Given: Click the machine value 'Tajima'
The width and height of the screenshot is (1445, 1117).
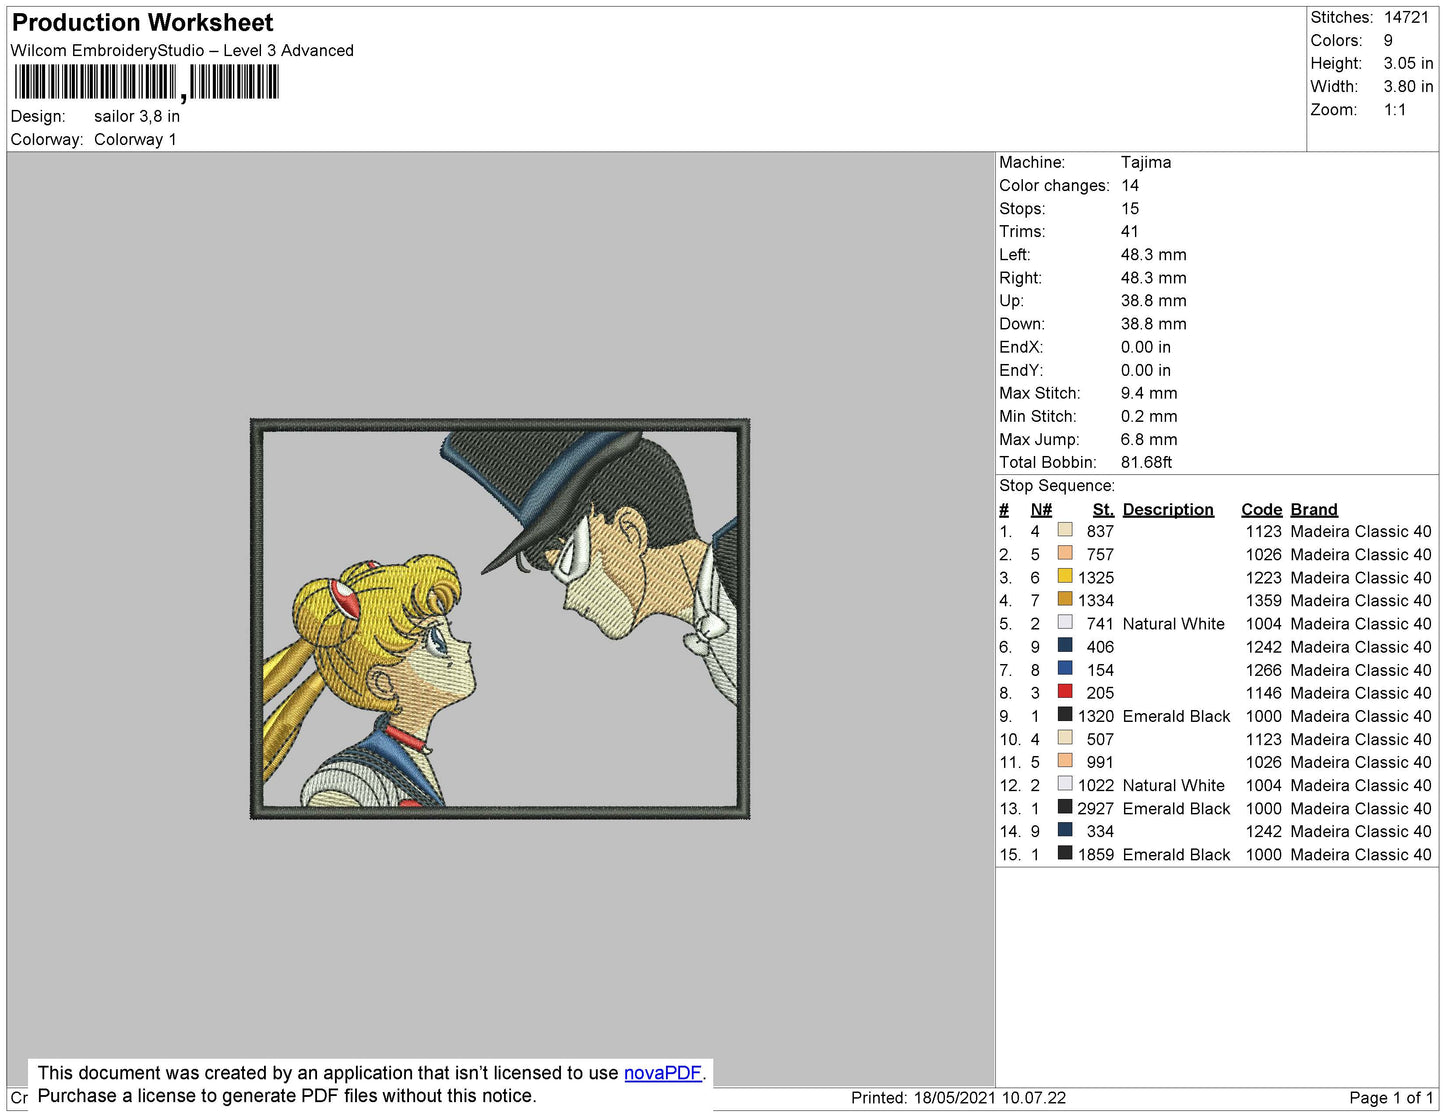Looking at the screenshot, I should 1146,162.
